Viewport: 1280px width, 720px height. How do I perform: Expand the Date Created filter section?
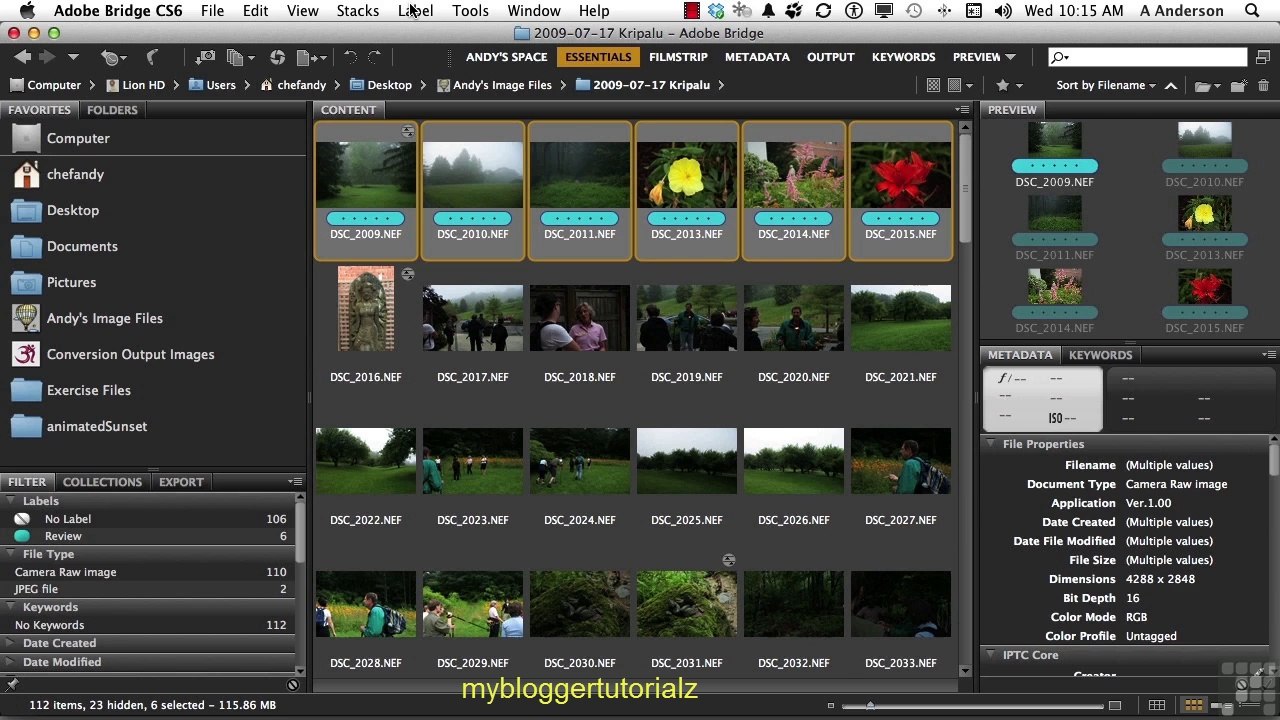(12, 643)
